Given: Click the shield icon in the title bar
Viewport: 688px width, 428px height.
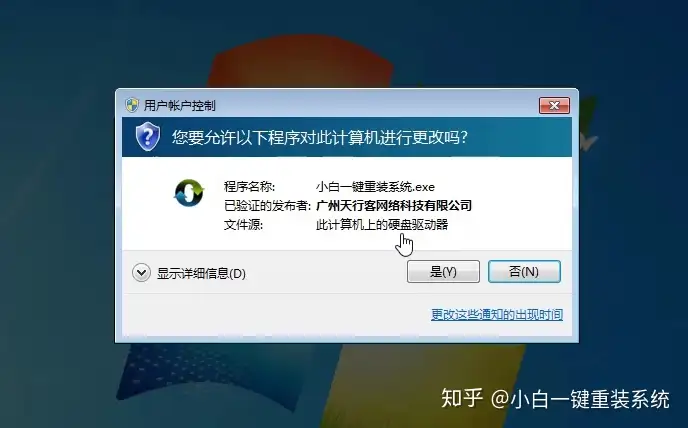Looking at the screenshot, I should 132,105.
